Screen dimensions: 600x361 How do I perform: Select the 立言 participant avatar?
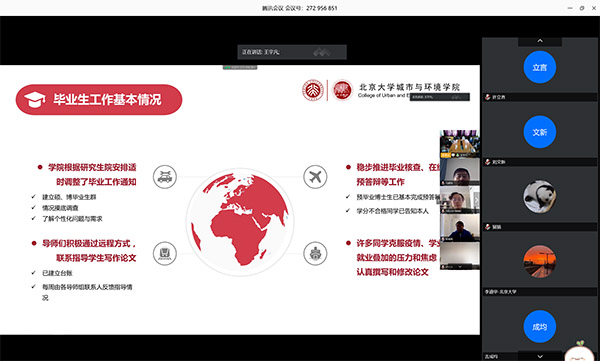[x=540, y=67]
